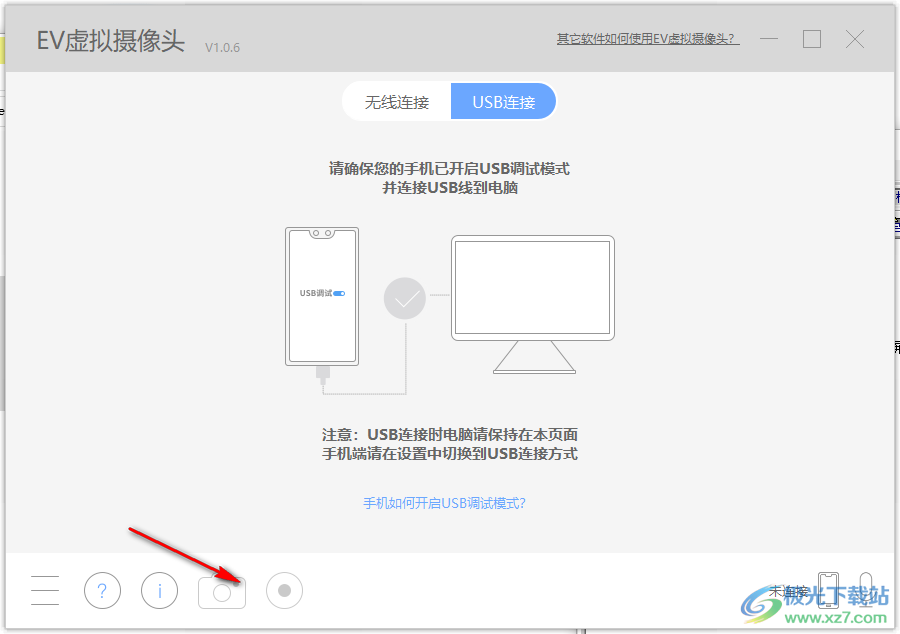Image resolution: width=900 pixels, height=634 pixels.
Task: Click the EV虚拟摄像头 title text
Action: [x=107, y=42]
